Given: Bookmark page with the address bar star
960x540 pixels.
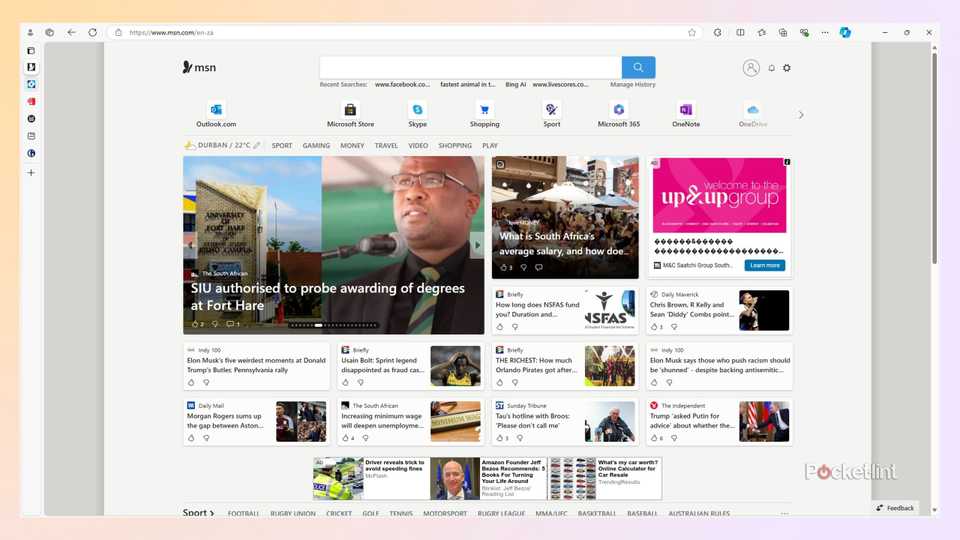Looking at the screenshot, I should [692, 32].
